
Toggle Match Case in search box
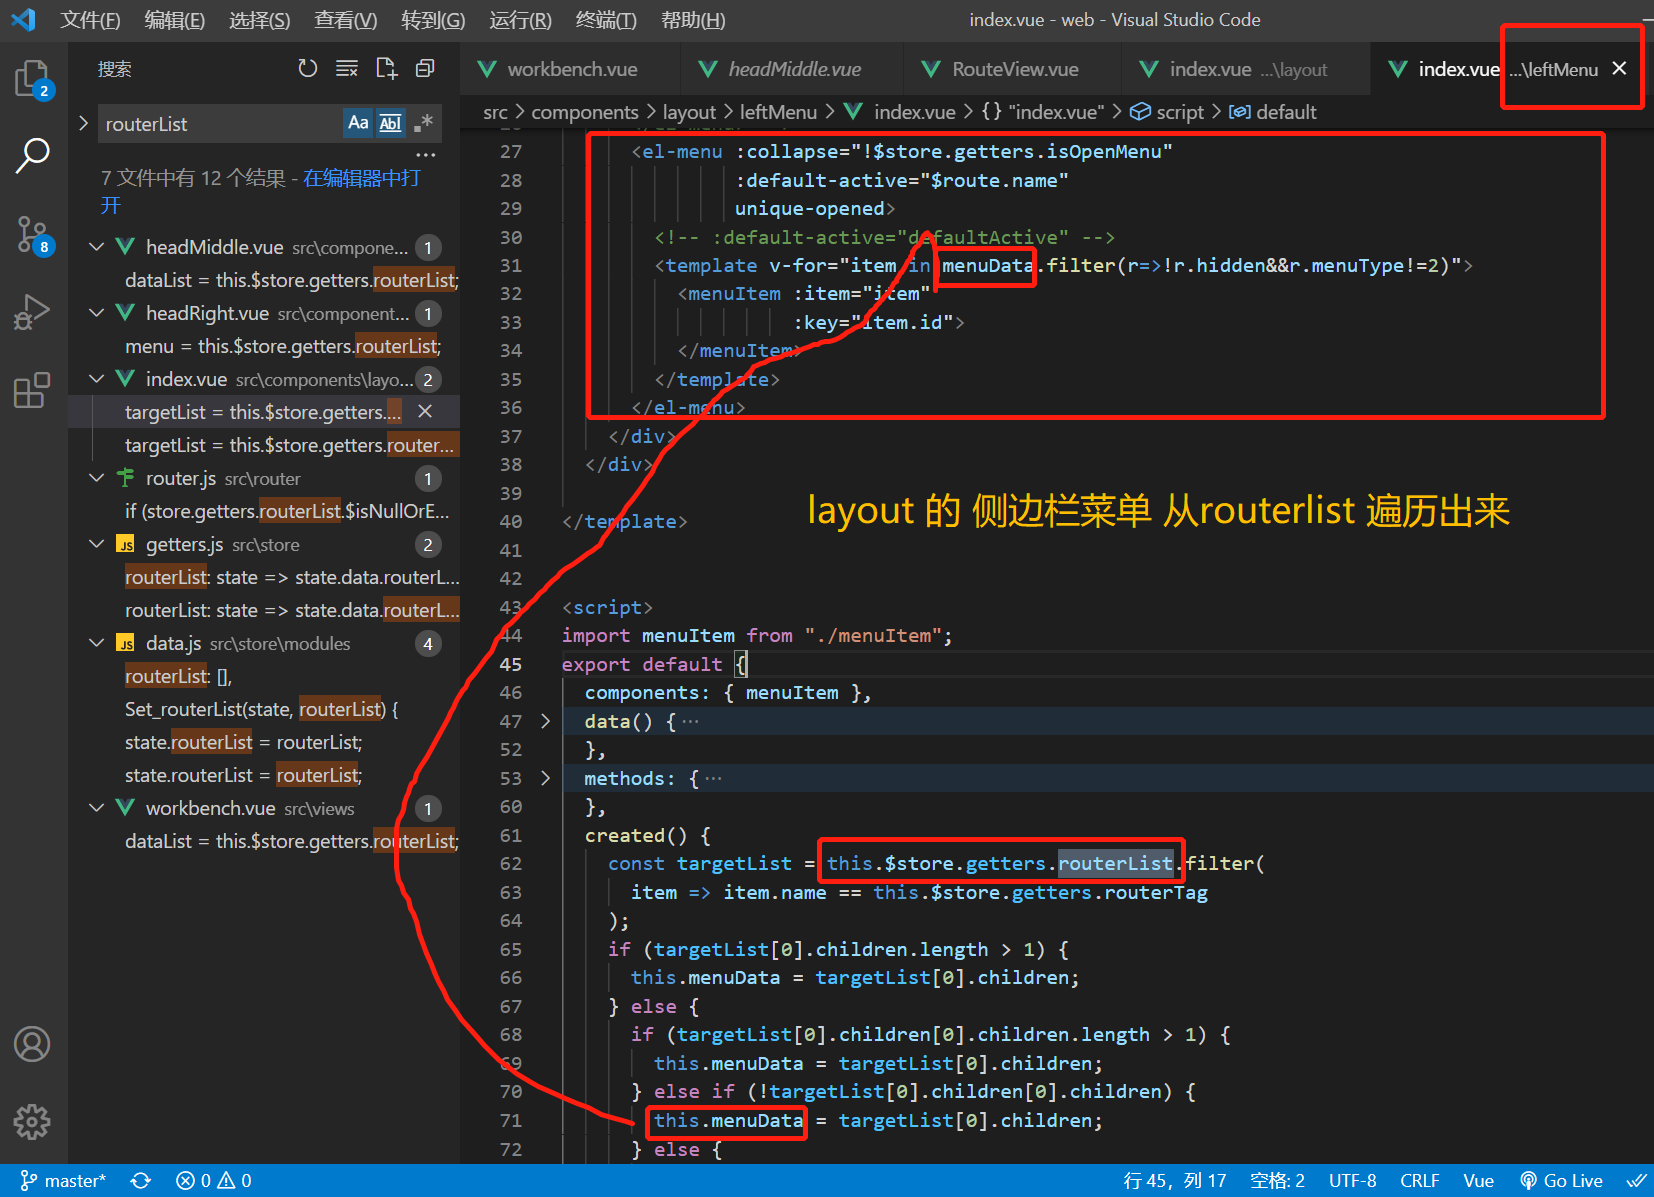tap(358, 123)
